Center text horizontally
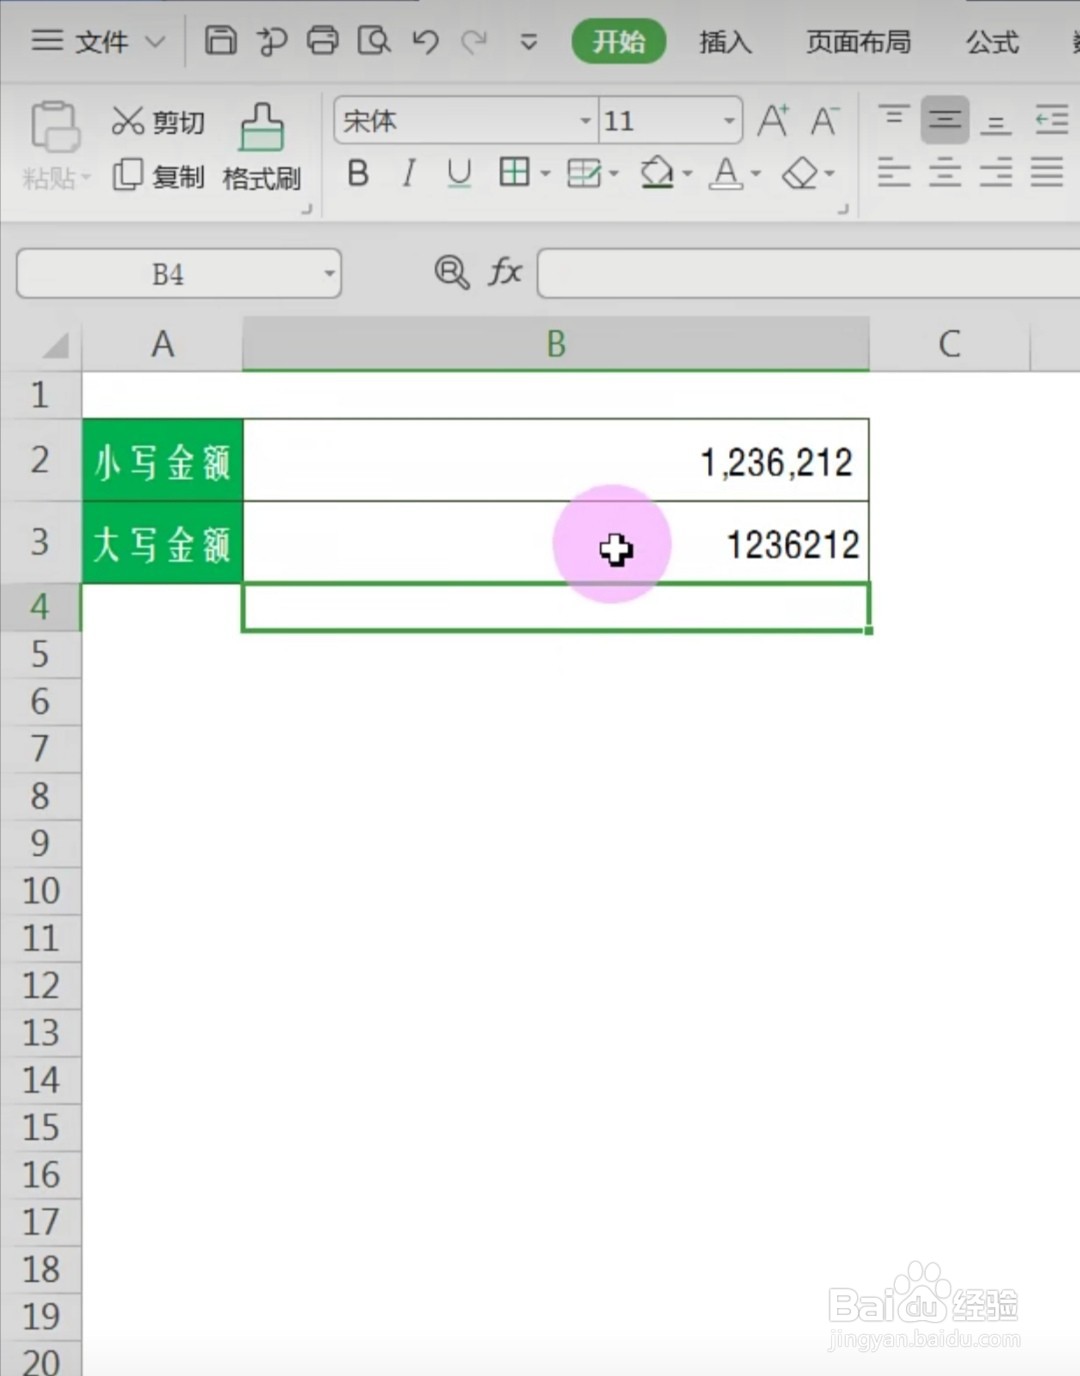 tap(944, 173)
